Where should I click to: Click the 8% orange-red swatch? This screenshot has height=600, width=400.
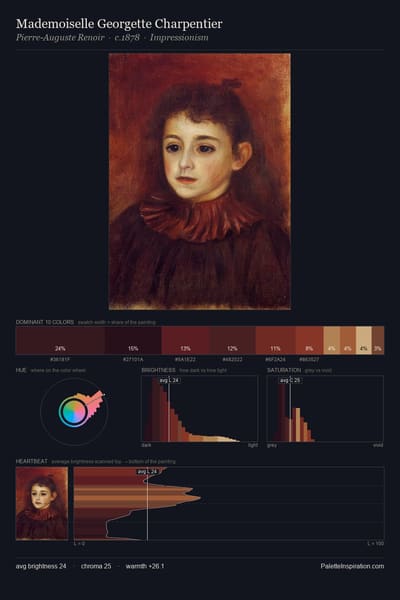point(309,340)
